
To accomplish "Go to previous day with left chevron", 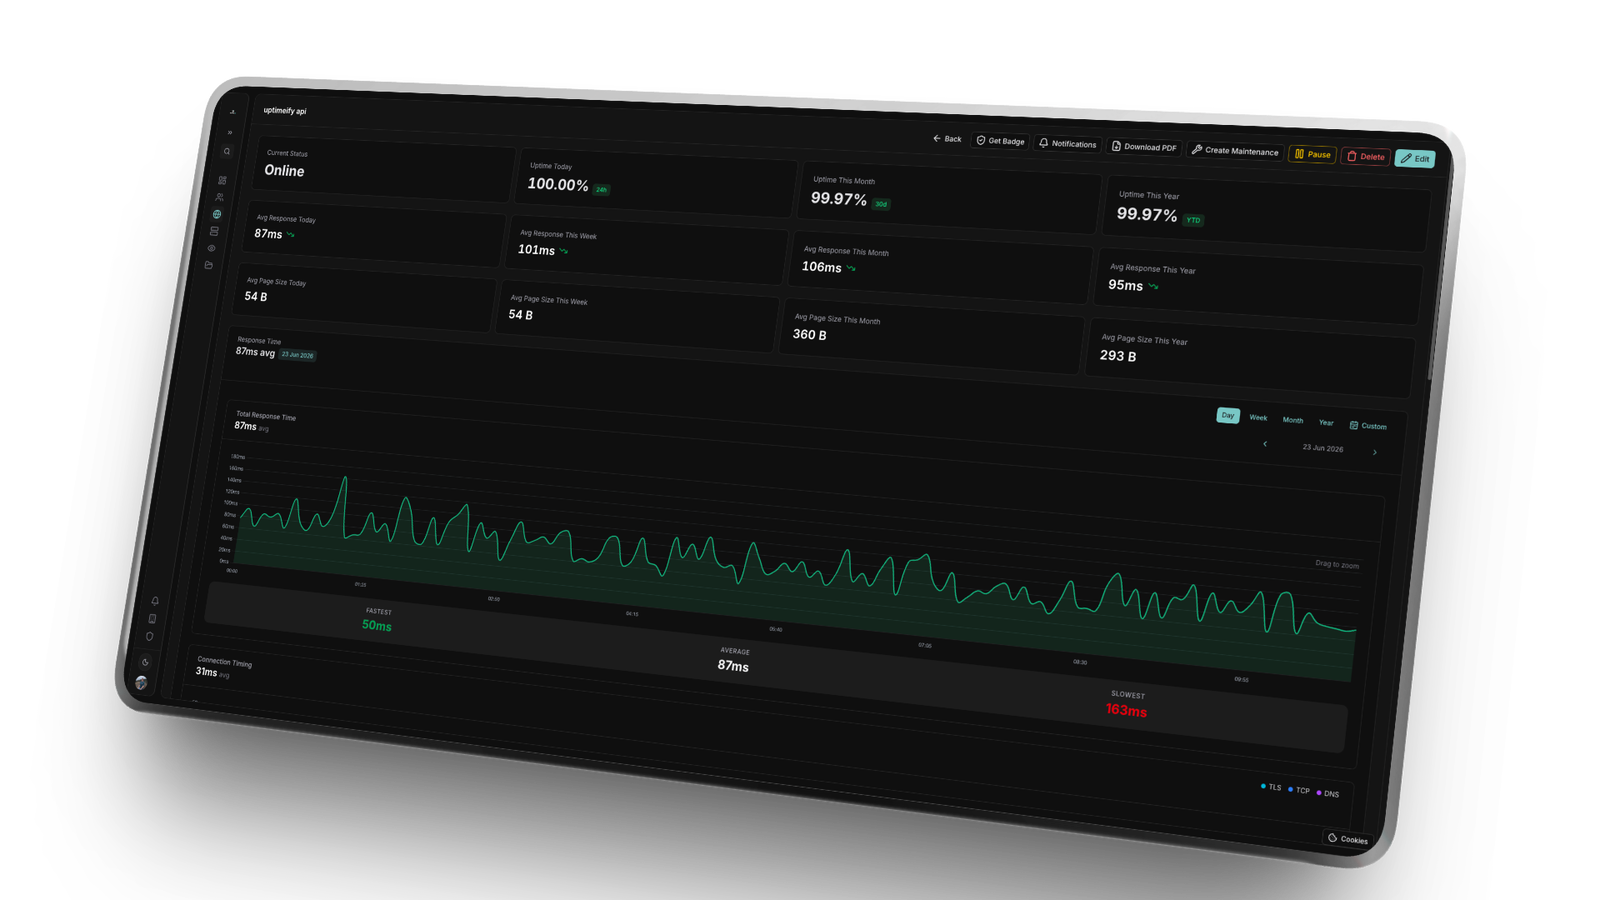I will click(x=1265, y=444).
